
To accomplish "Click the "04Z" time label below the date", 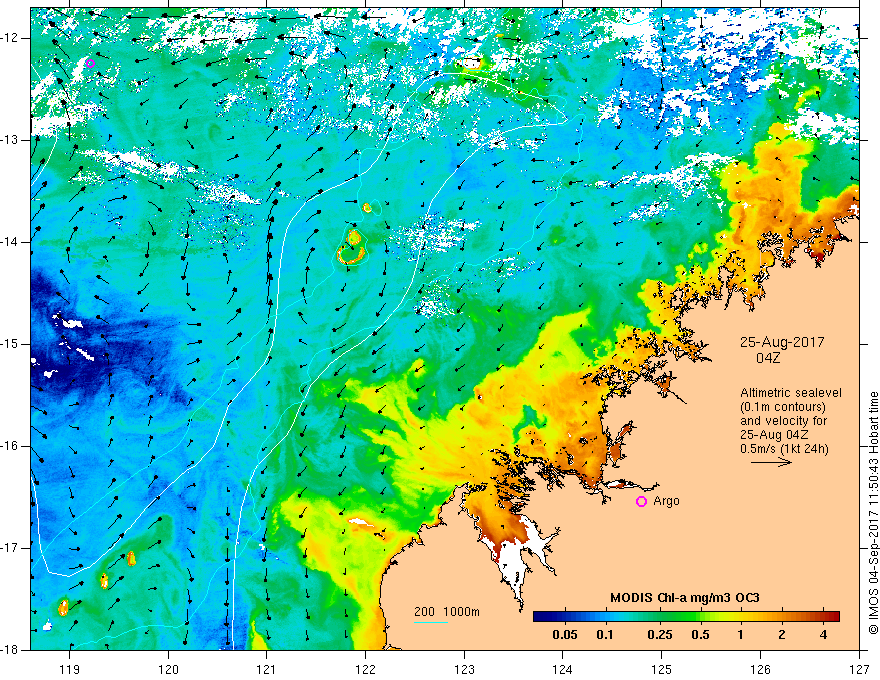I will tap(768, 358).
